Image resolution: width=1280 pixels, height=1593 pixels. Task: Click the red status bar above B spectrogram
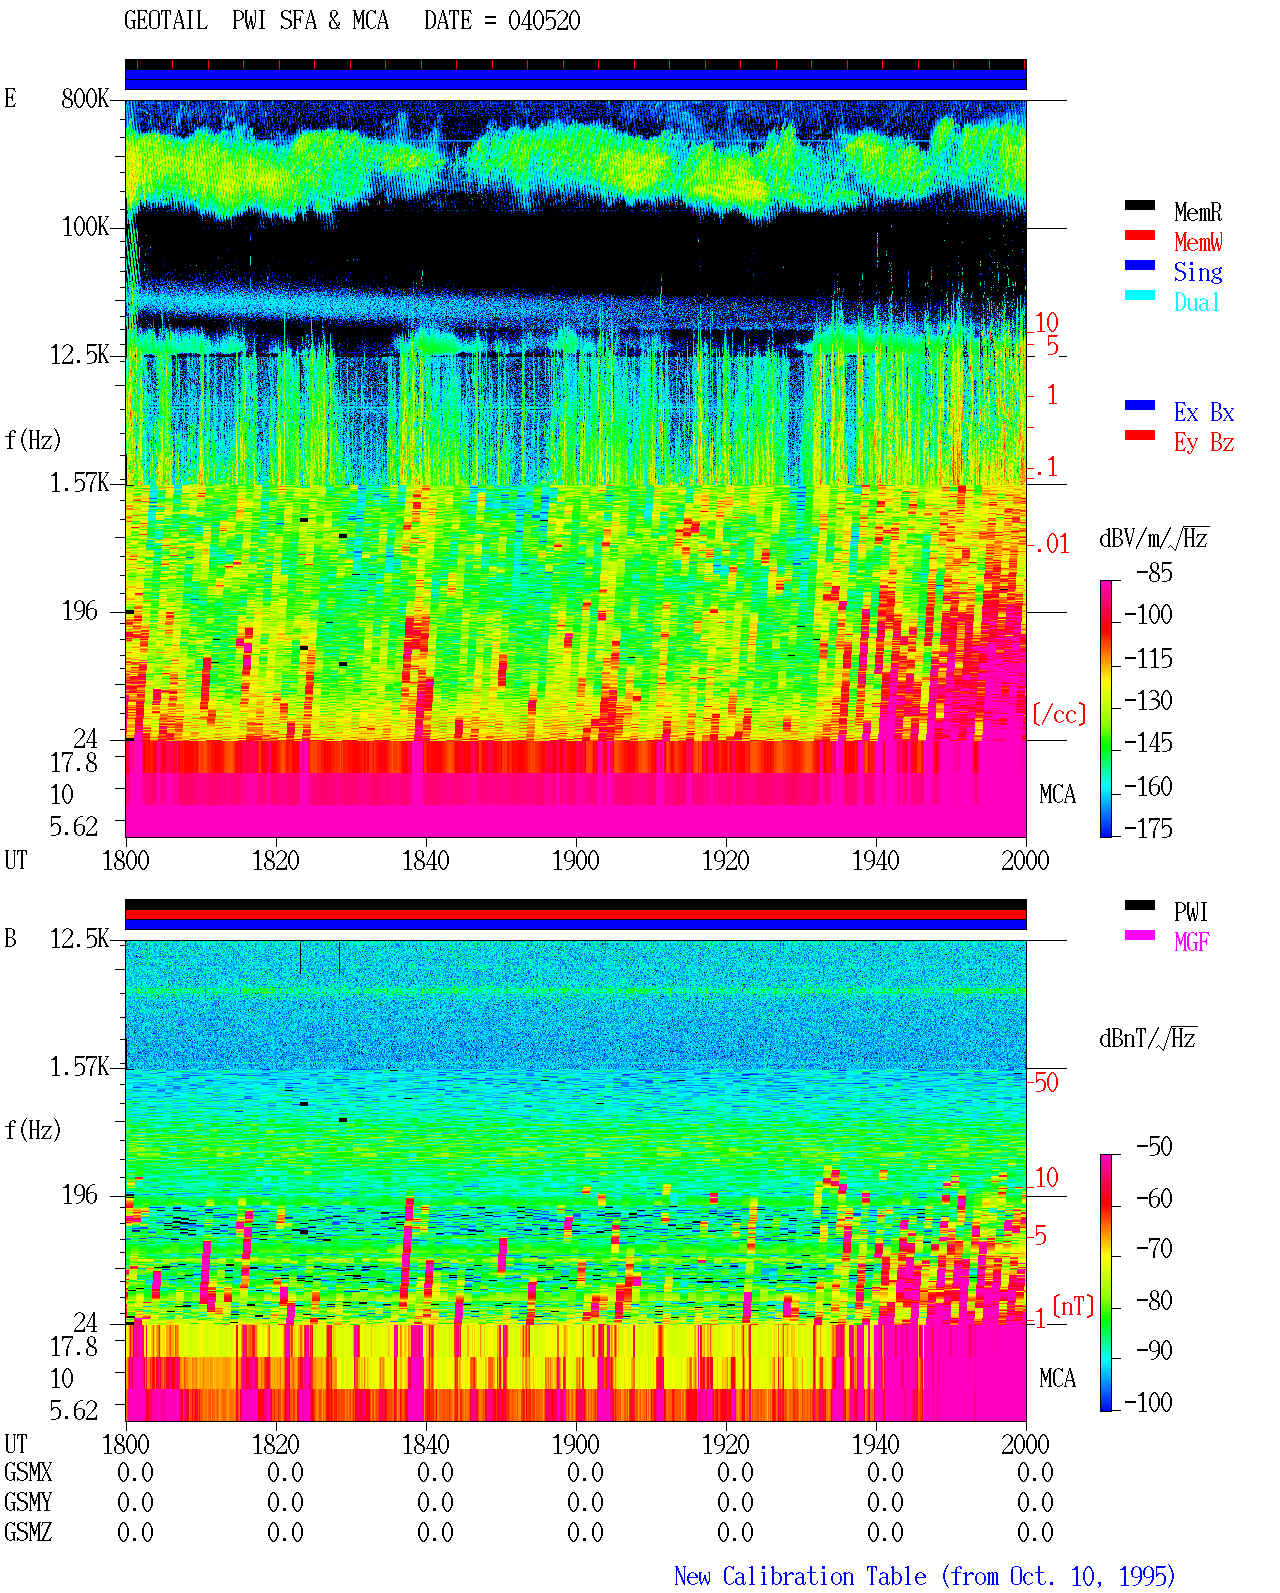(x=575, y=914)
